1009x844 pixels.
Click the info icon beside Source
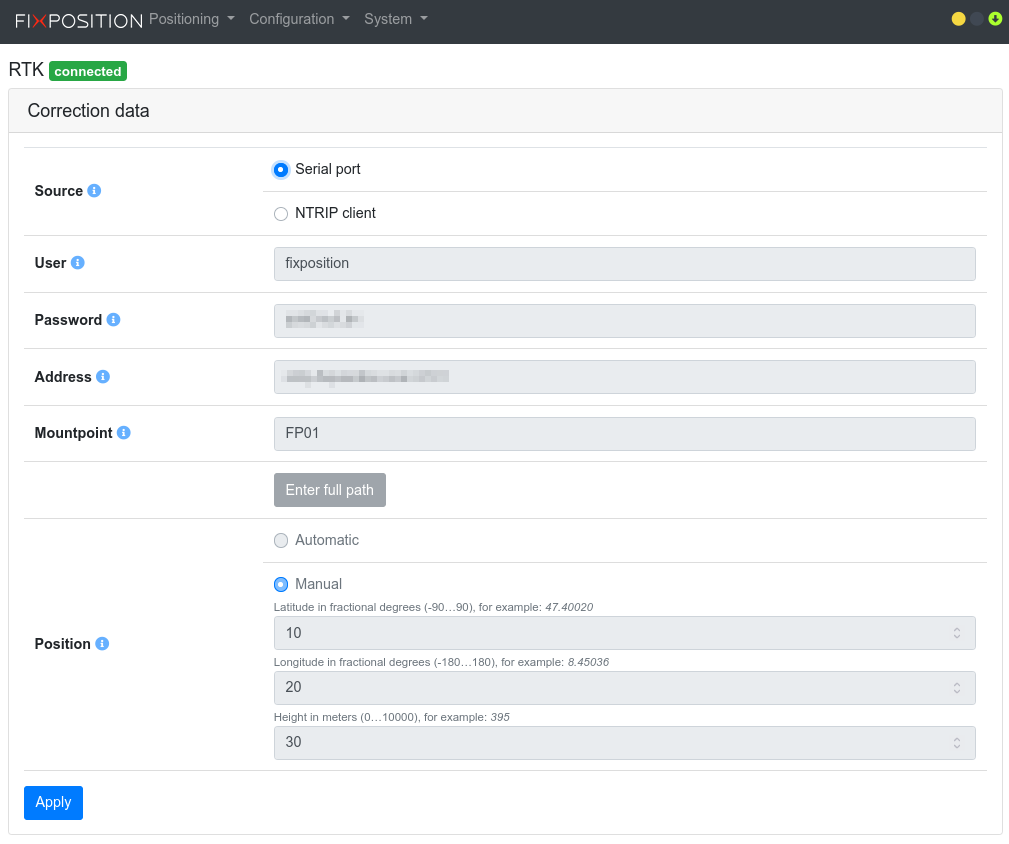[94, 191]
